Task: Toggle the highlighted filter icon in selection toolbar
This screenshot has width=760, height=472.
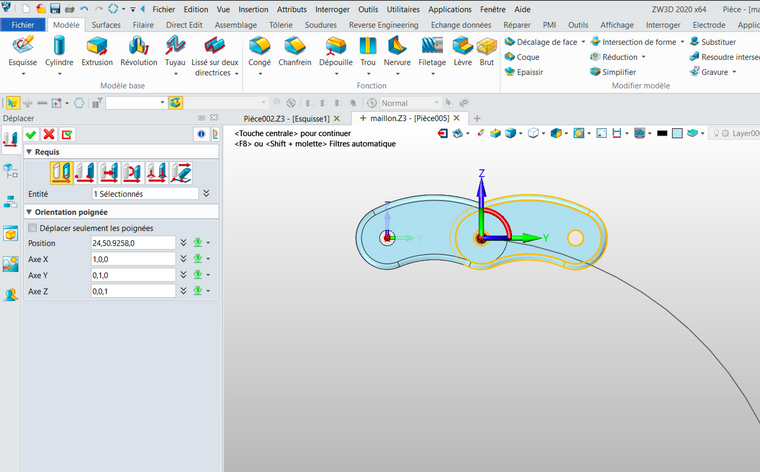Action: pos(175,103)
